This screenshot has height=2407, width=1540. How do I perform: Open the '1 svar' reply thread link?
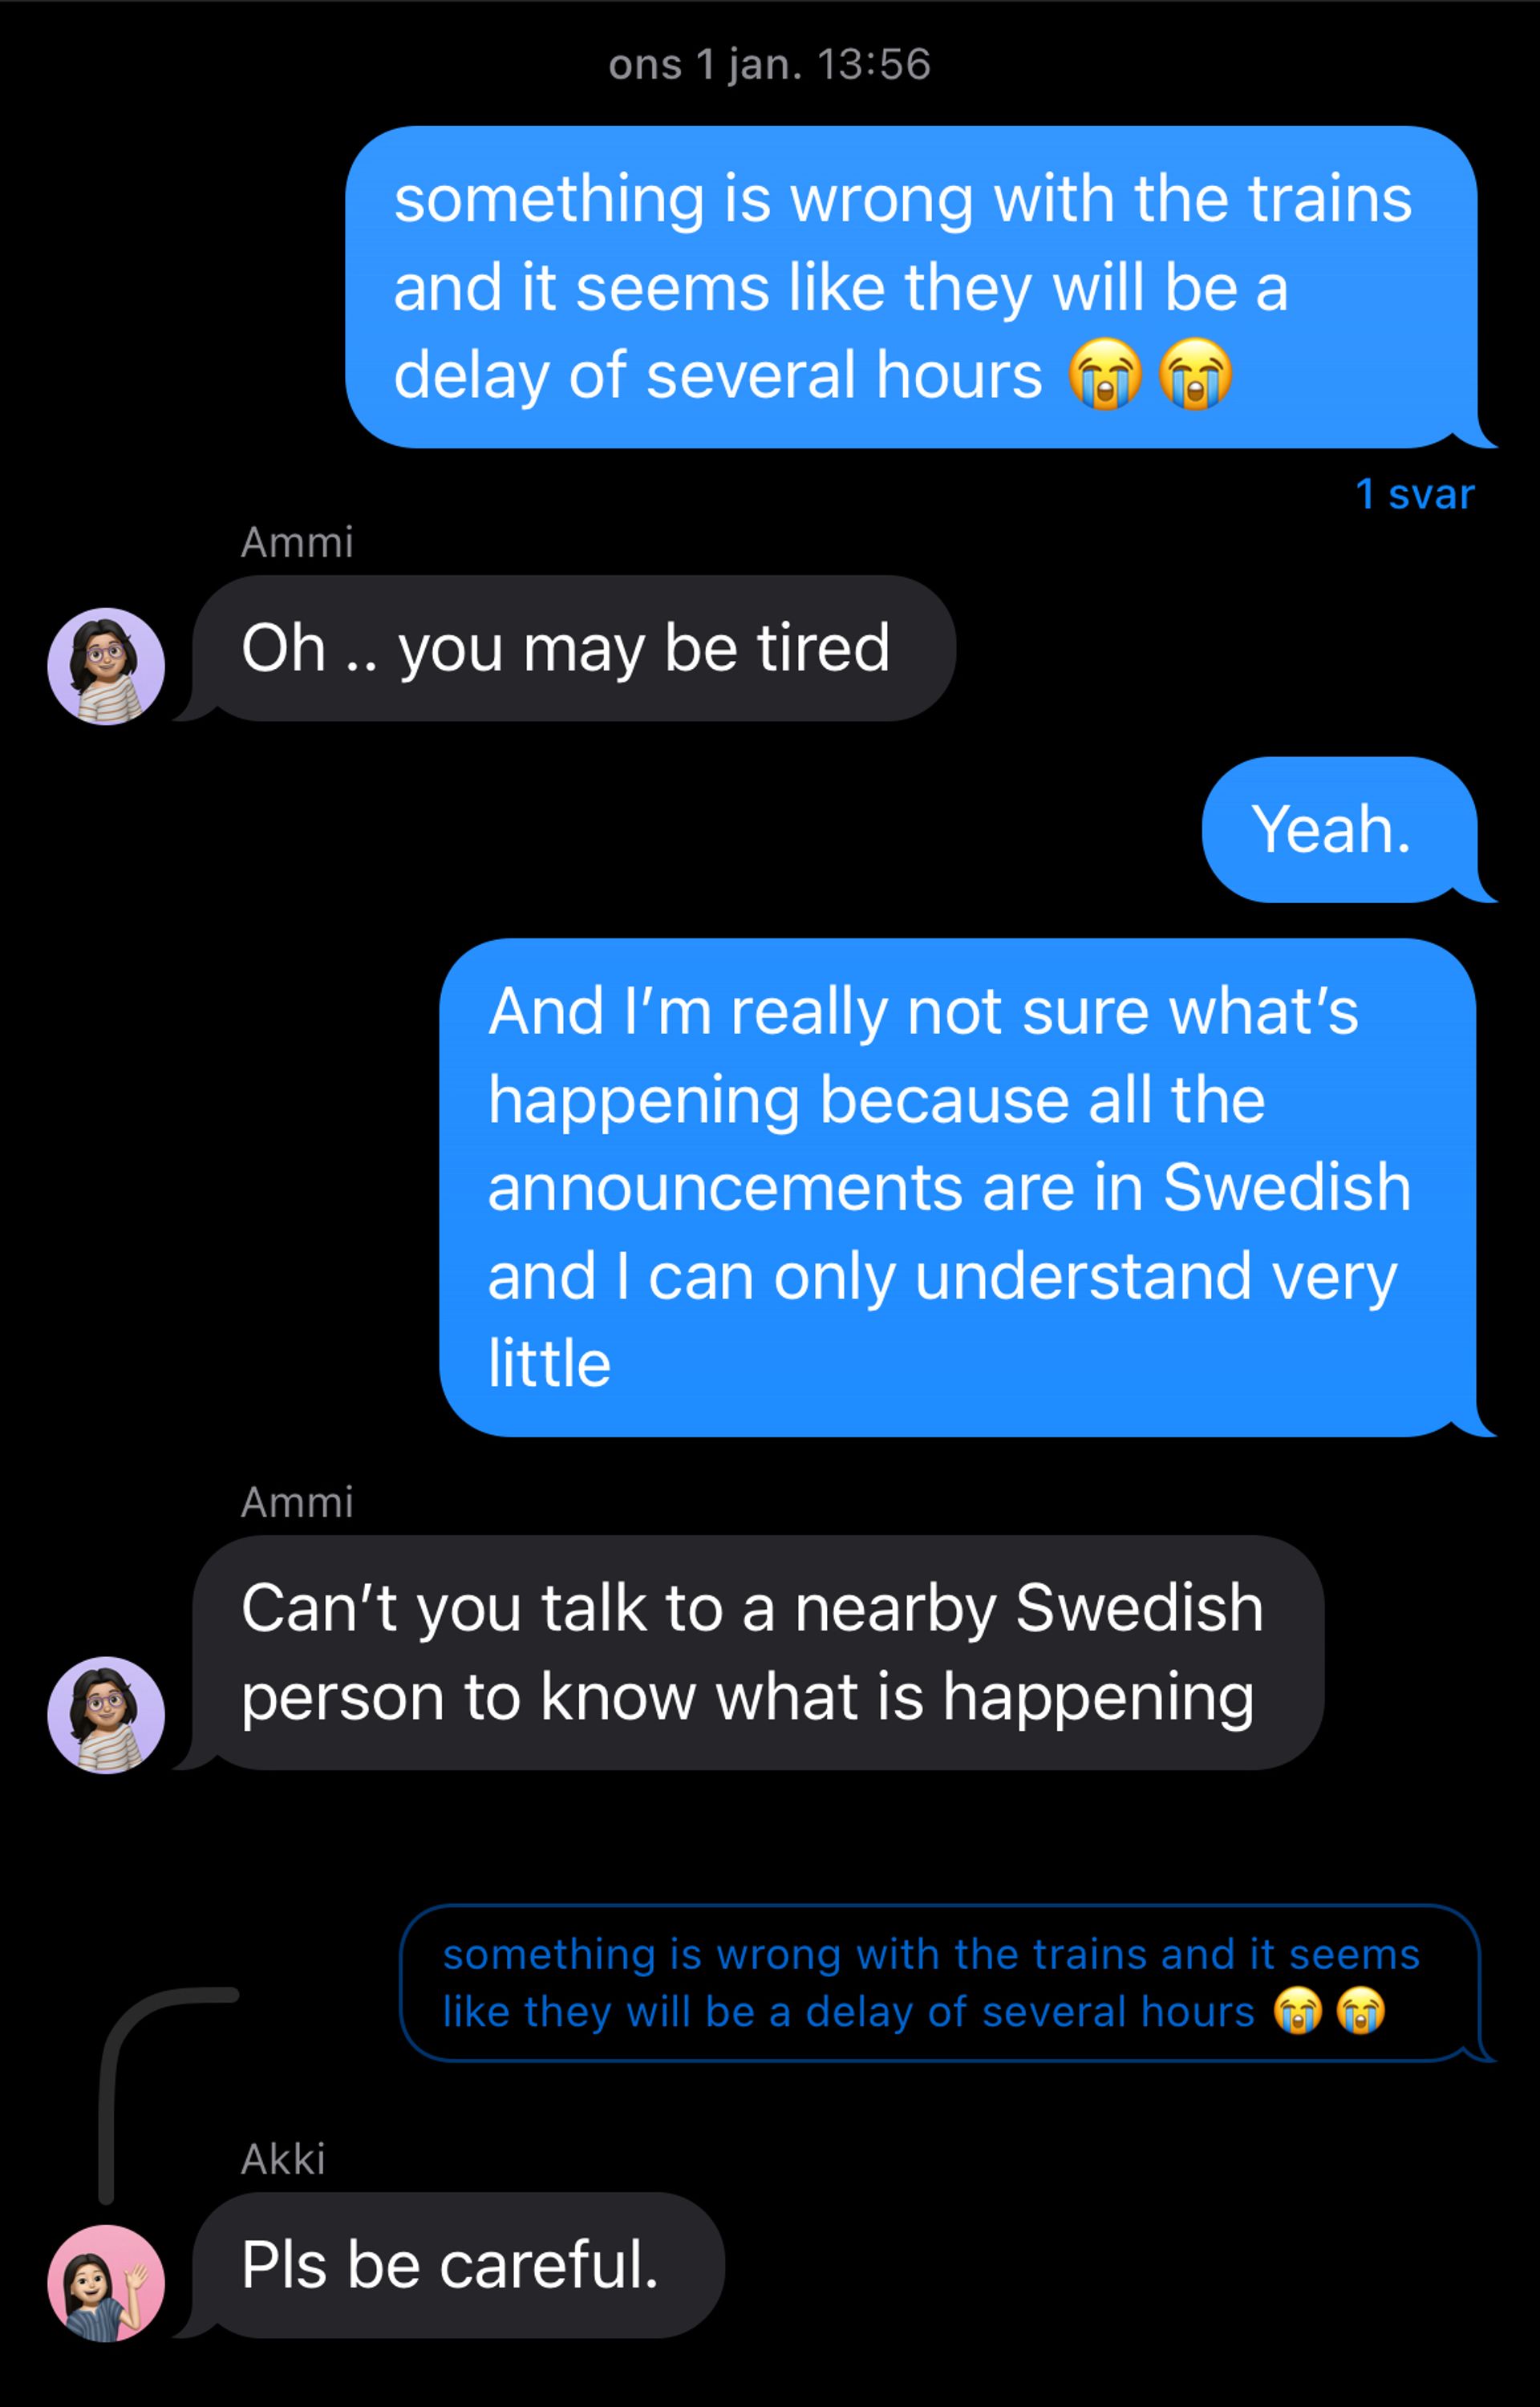(1414, 494)
